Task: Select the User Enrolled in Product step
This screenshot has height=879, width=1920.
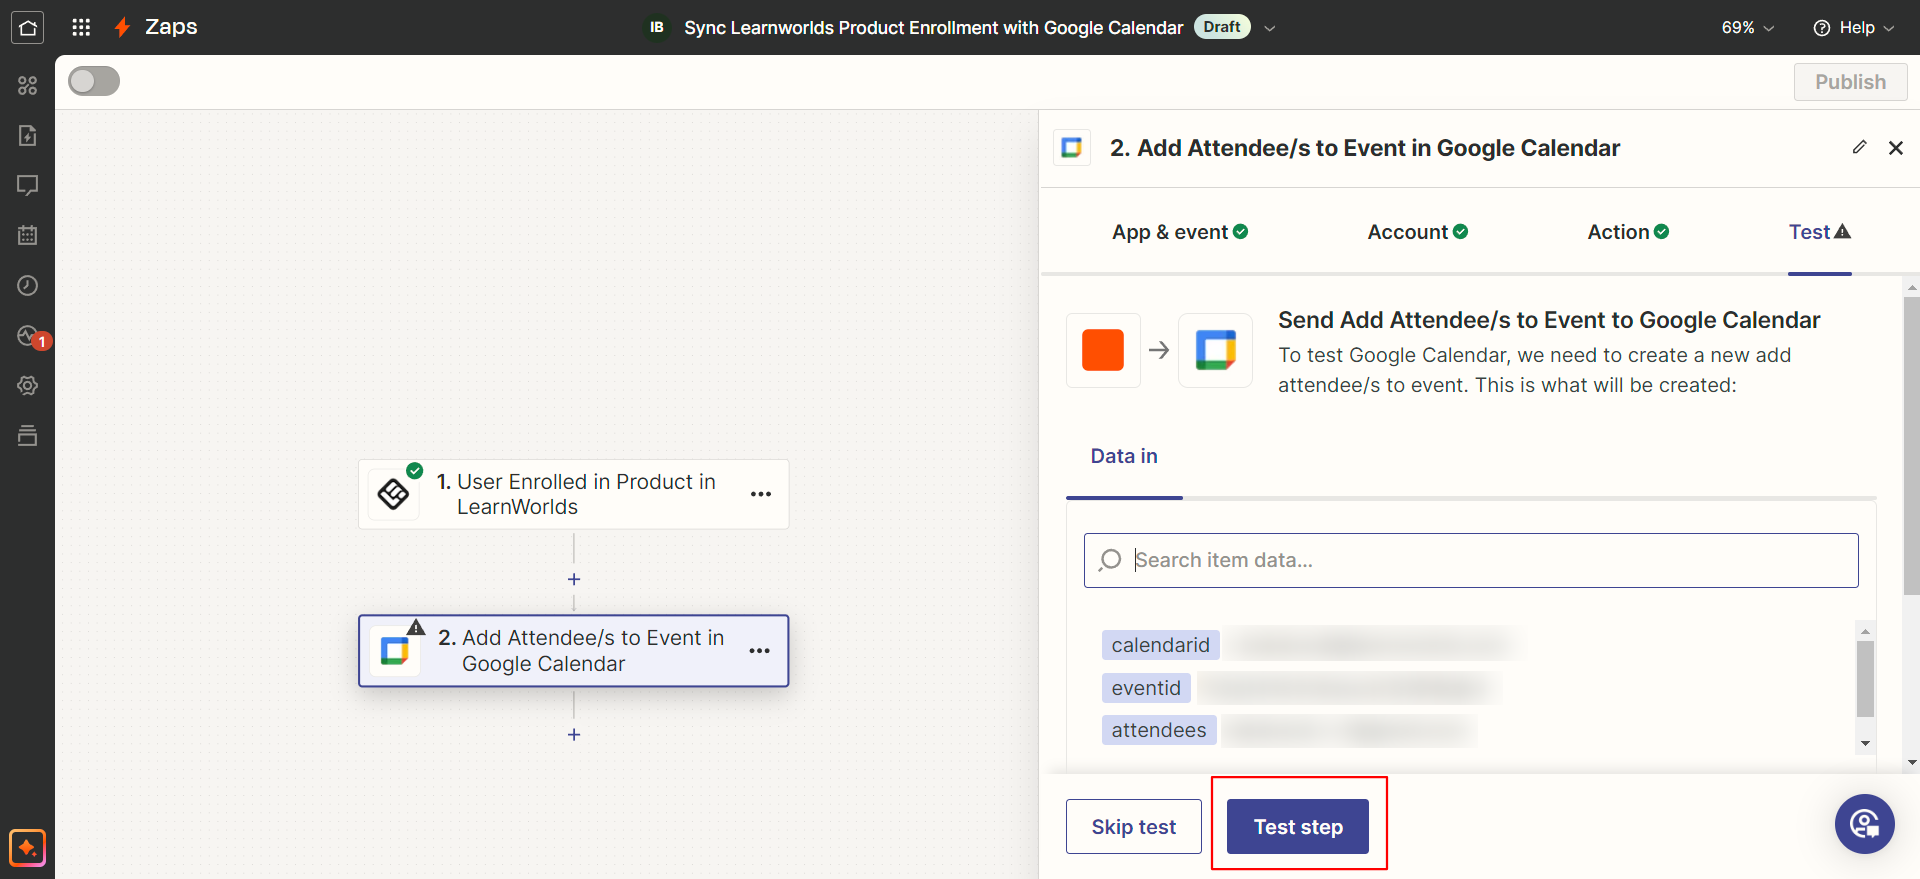Action: [574, 494]
